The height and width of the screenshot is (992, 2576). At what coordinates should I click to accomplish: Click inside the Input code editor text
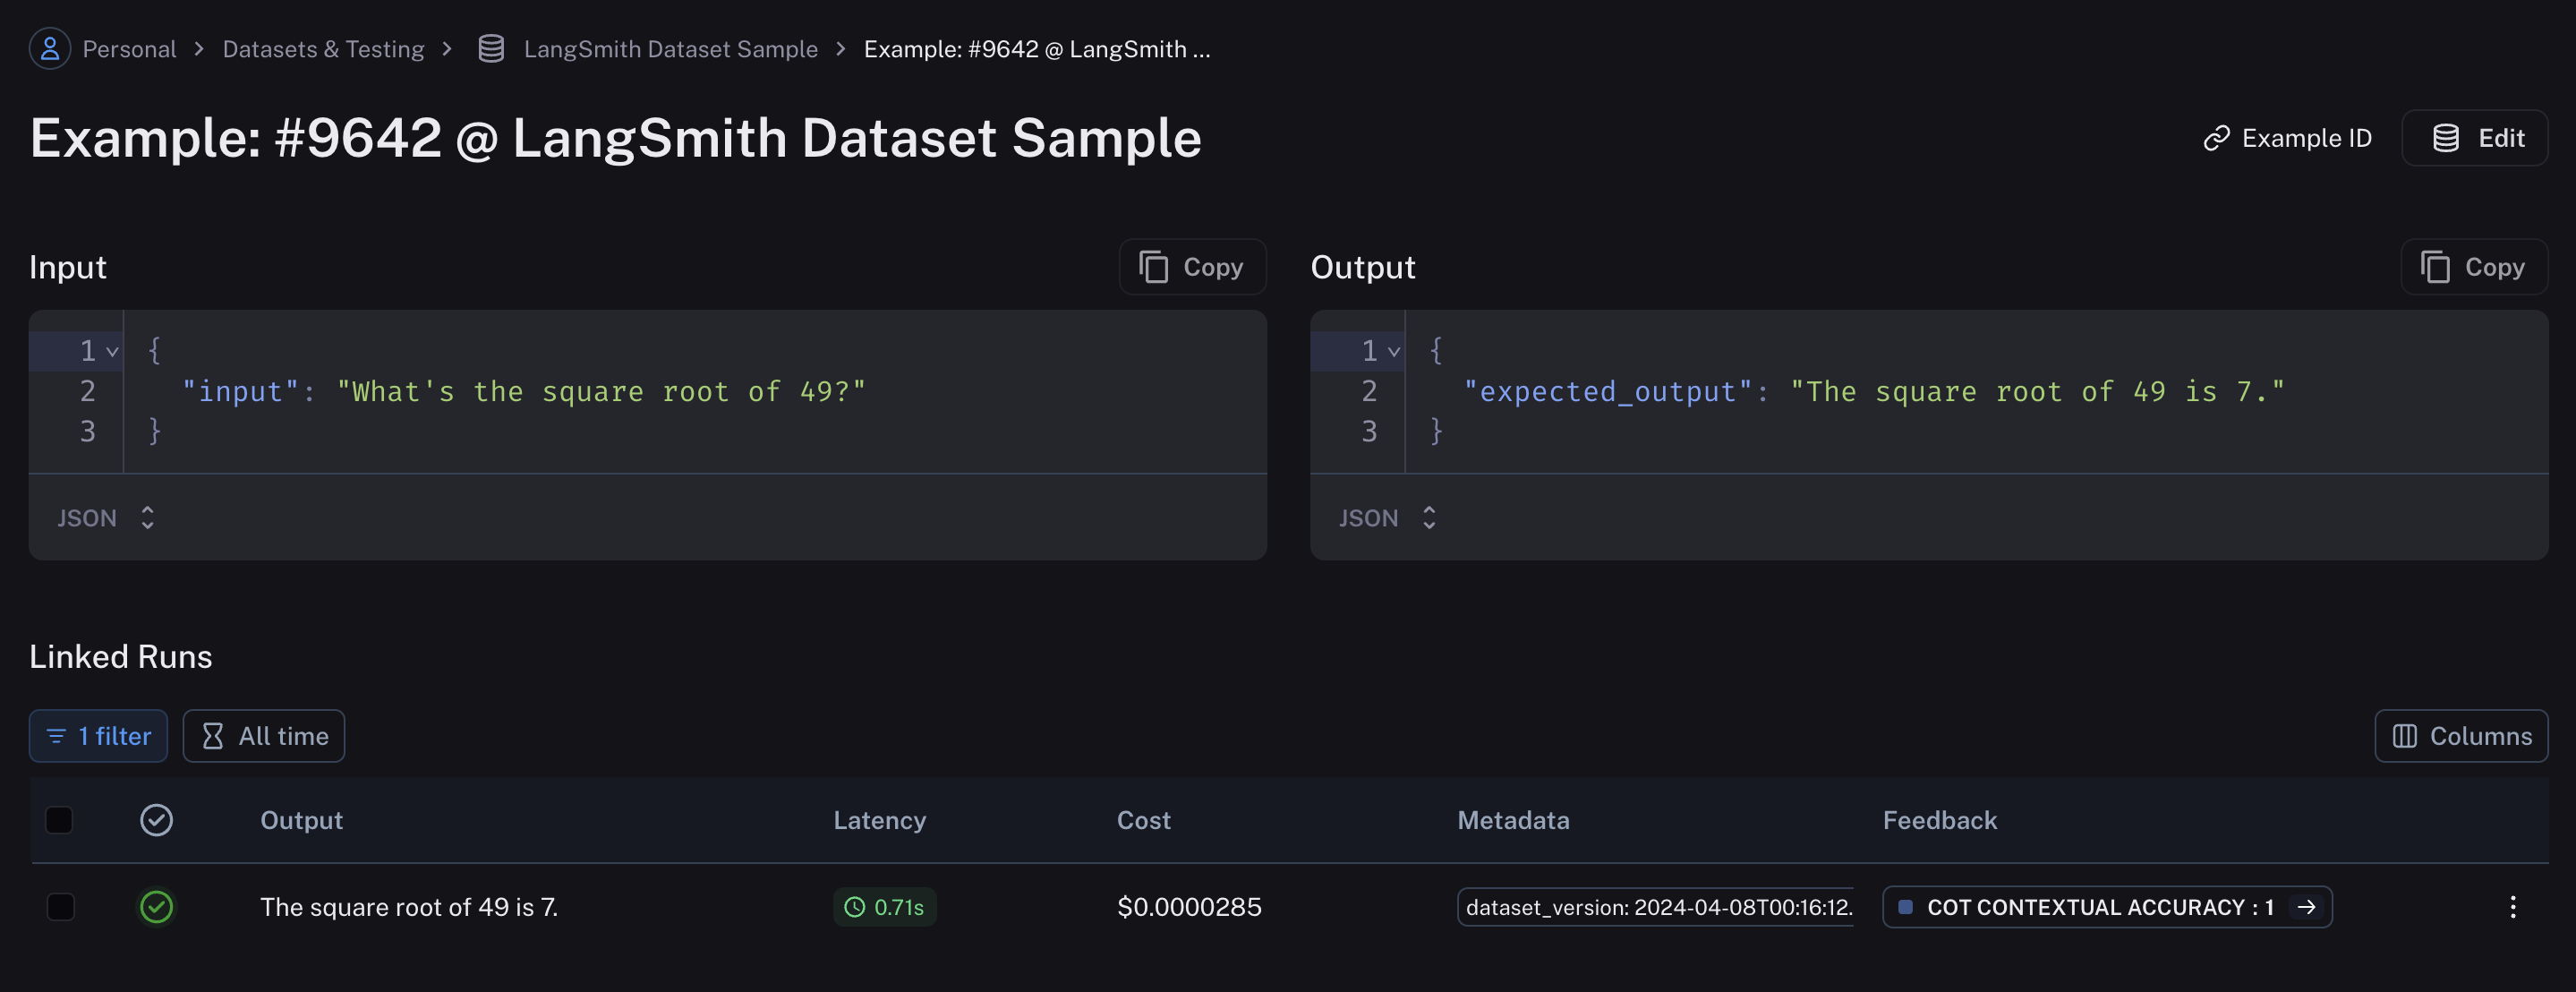point(523,391)
